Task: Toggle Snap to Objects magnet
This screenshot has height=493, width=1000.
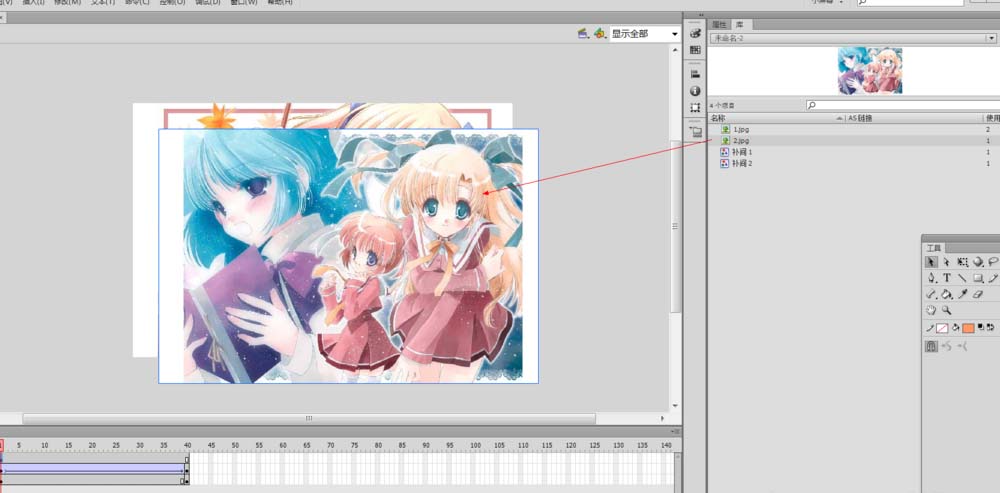Action: (x=931, y=346)
